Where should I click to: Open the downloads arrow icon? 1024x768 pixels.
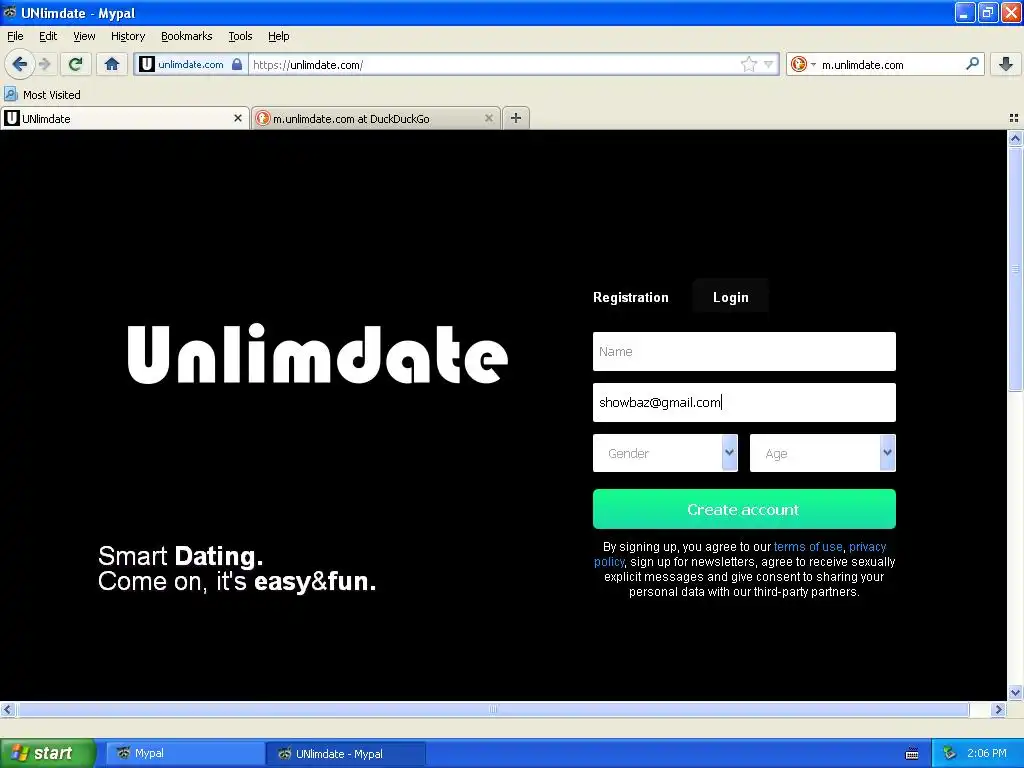coord(1006,64)
